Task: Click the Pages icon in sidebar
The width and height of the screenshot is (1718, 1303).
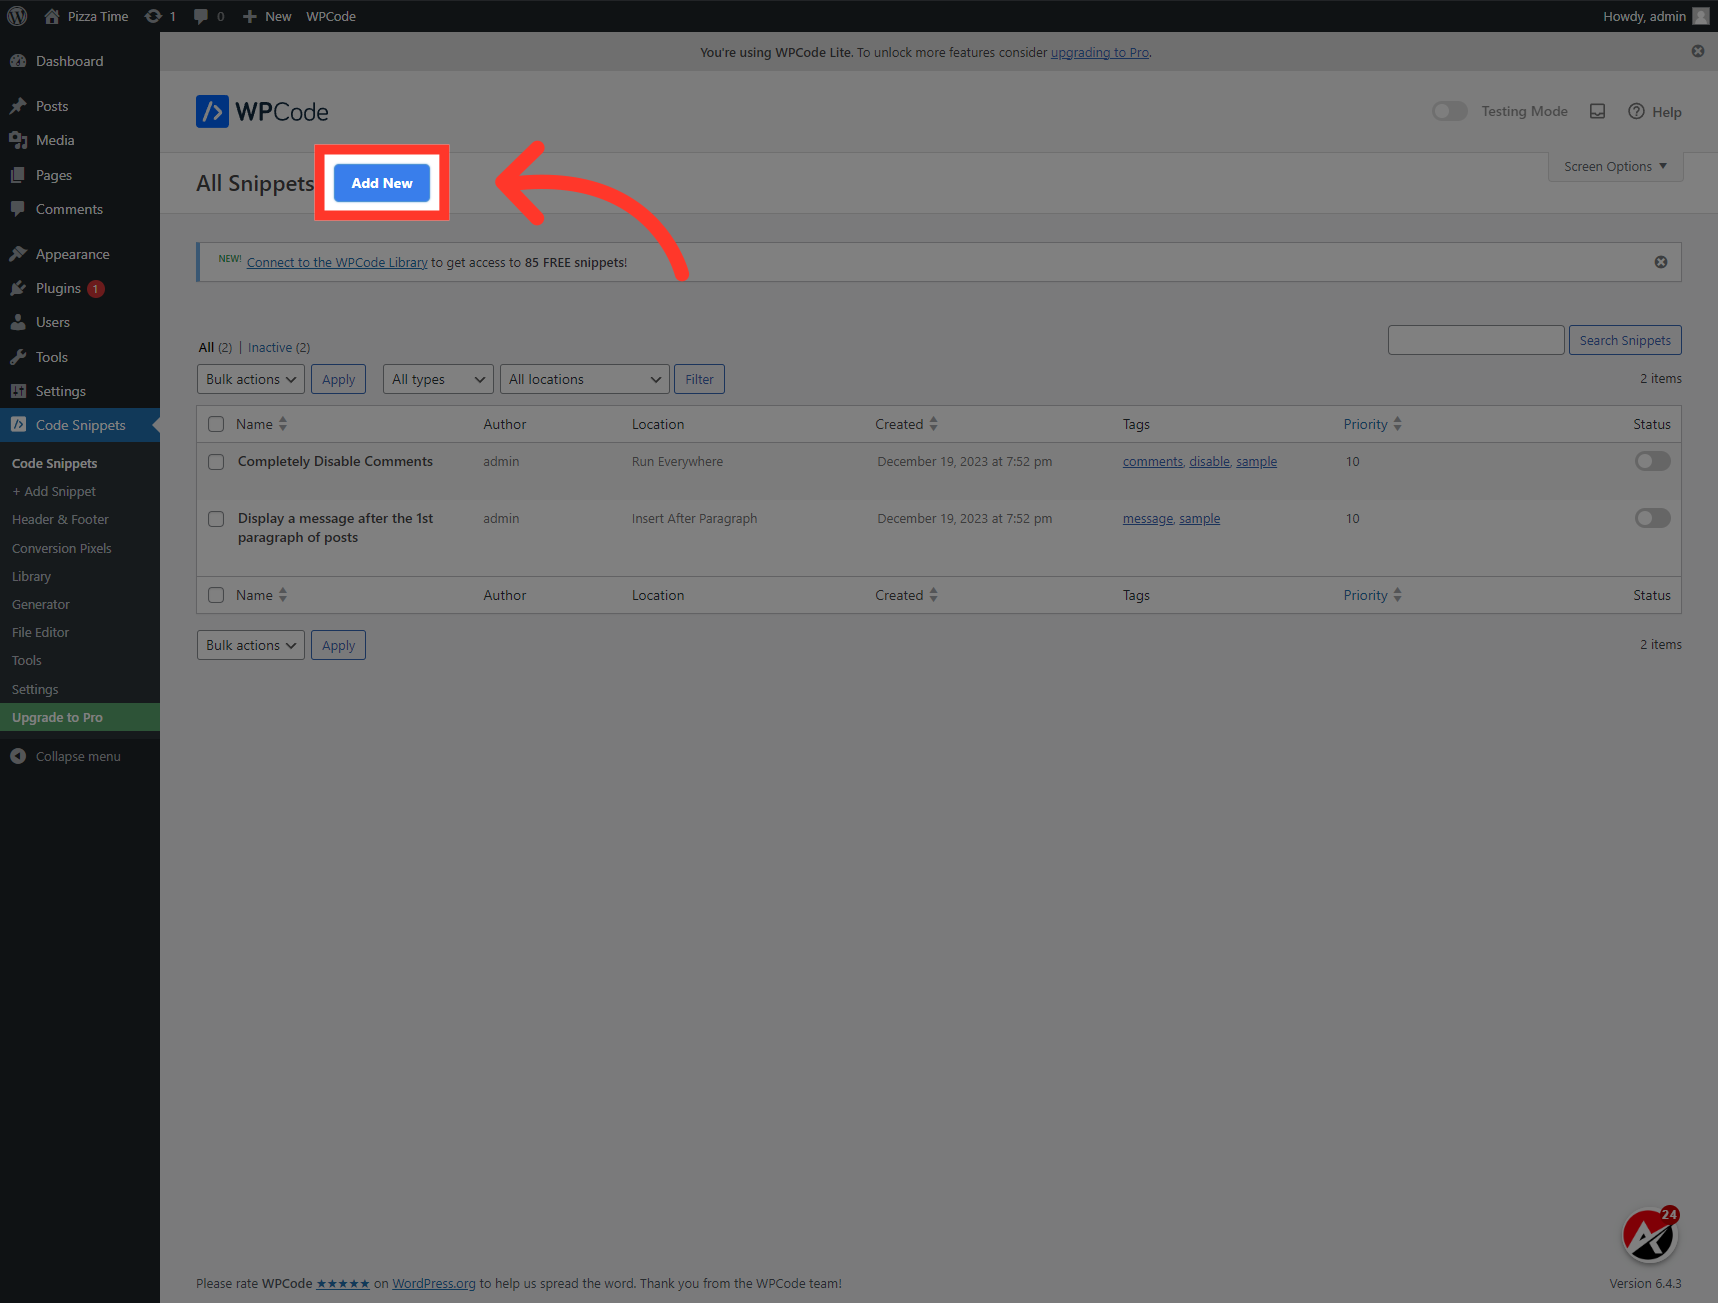Action: coord(18,175)
